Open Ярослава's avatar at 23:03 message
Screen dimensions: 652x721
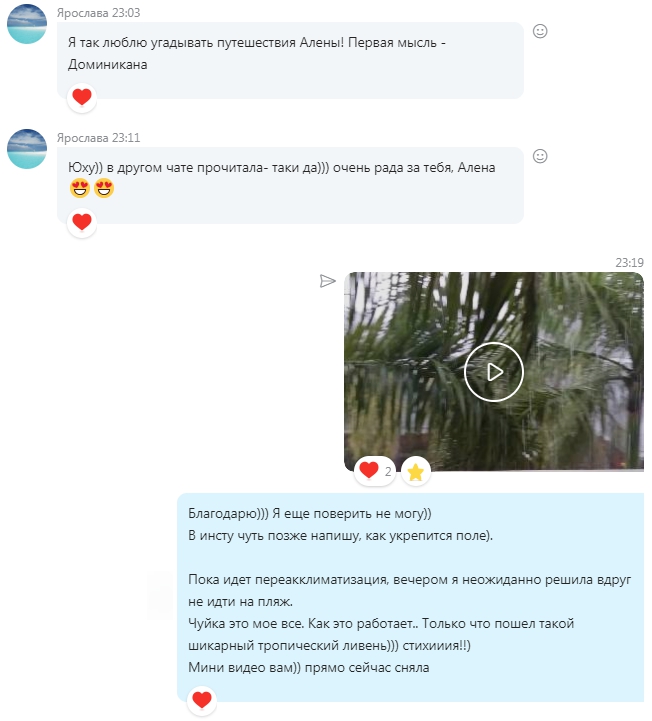27,24
